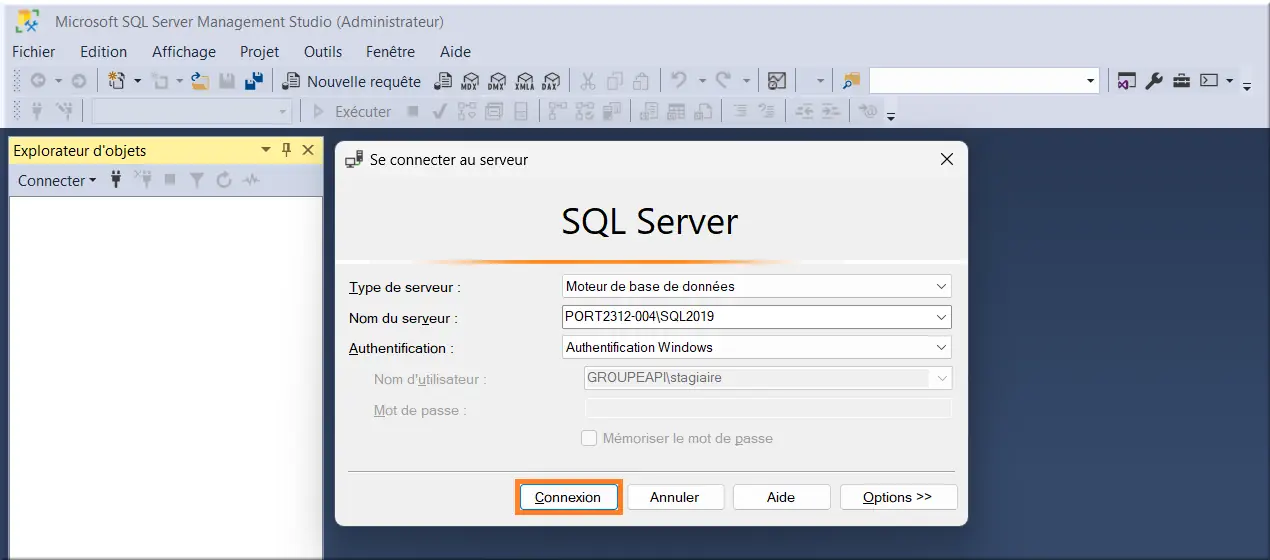Open a new DMX query
This screenshot has width=1270, height=560.
[497, 81]
